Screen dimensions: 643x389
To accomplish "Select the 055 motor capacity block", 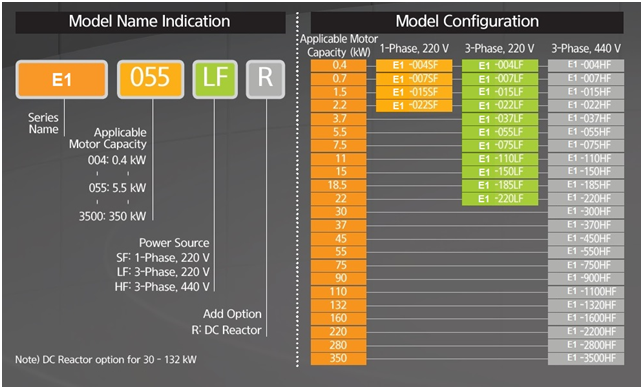I will pyautogui.click(x=150, y=80).
